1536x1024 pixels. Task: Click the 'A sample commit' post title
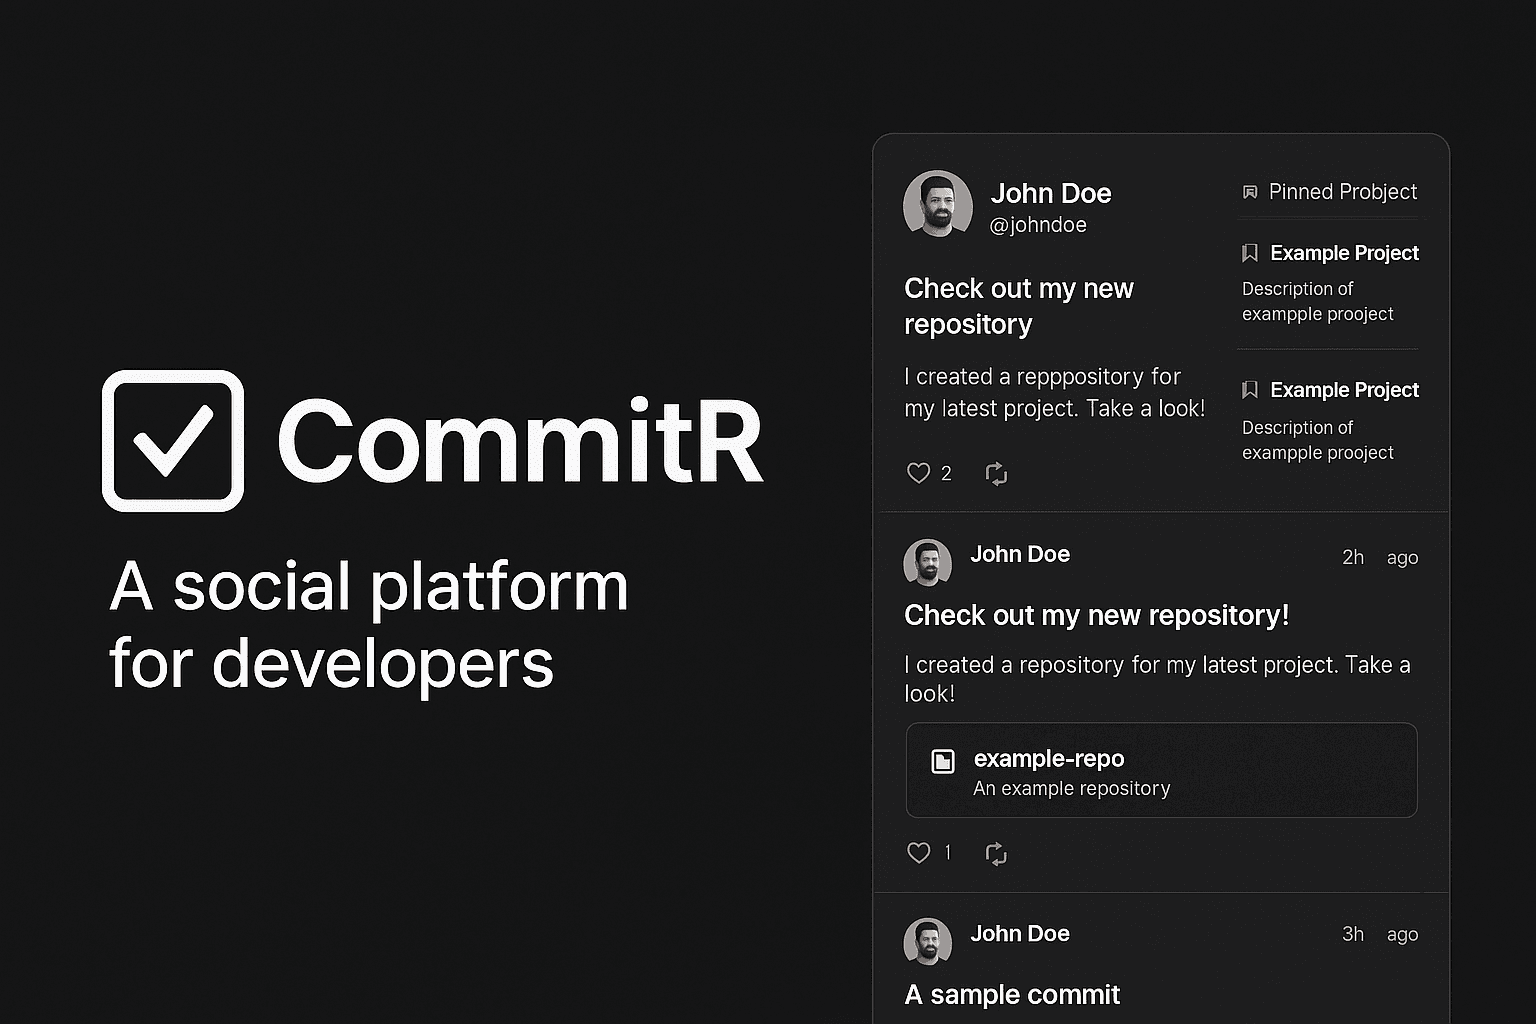click(1012, 994)
